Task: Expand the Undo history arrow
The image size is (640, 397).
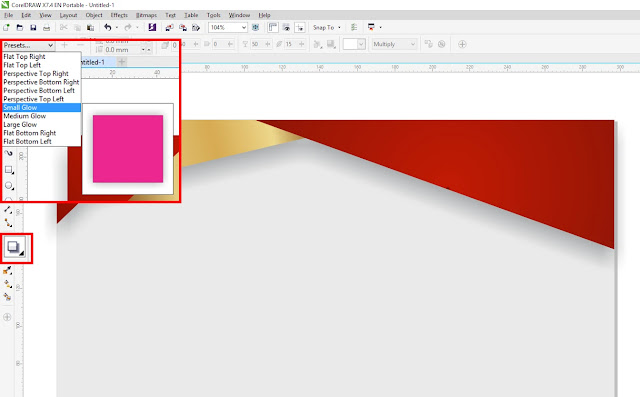Action: coord(117,27)
